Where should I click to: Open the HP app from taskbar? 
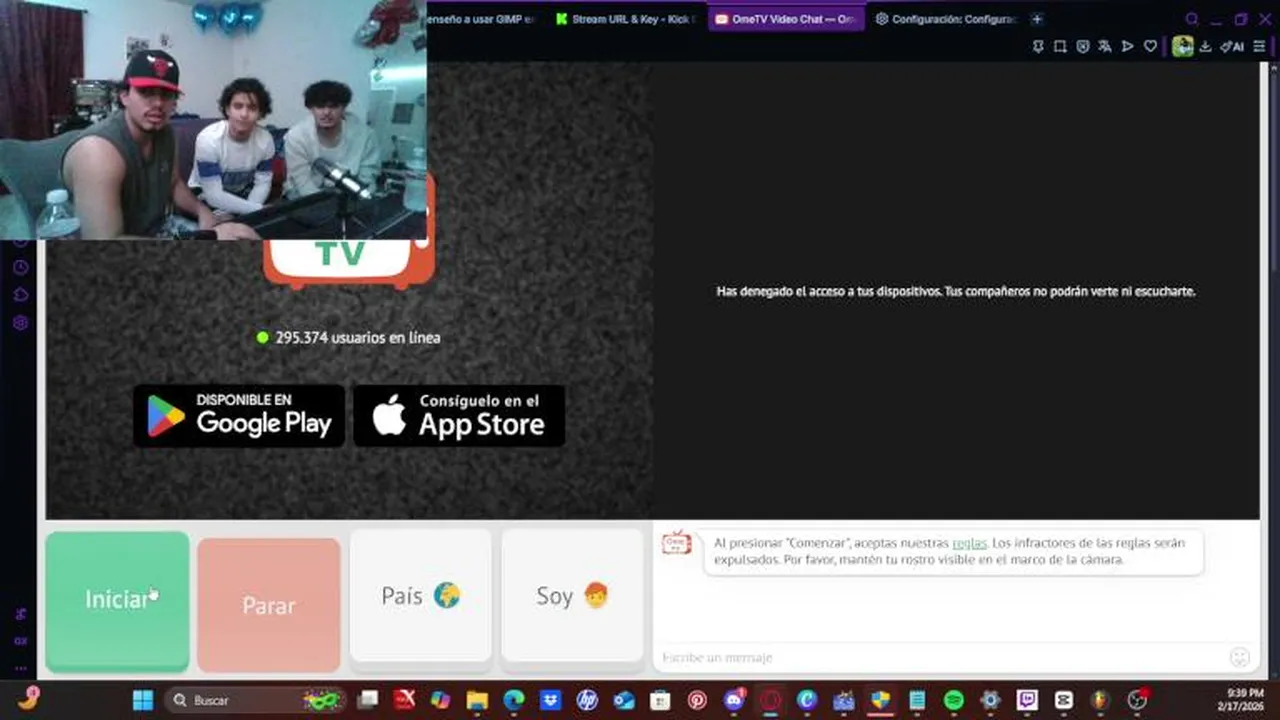tap(587, 700)
